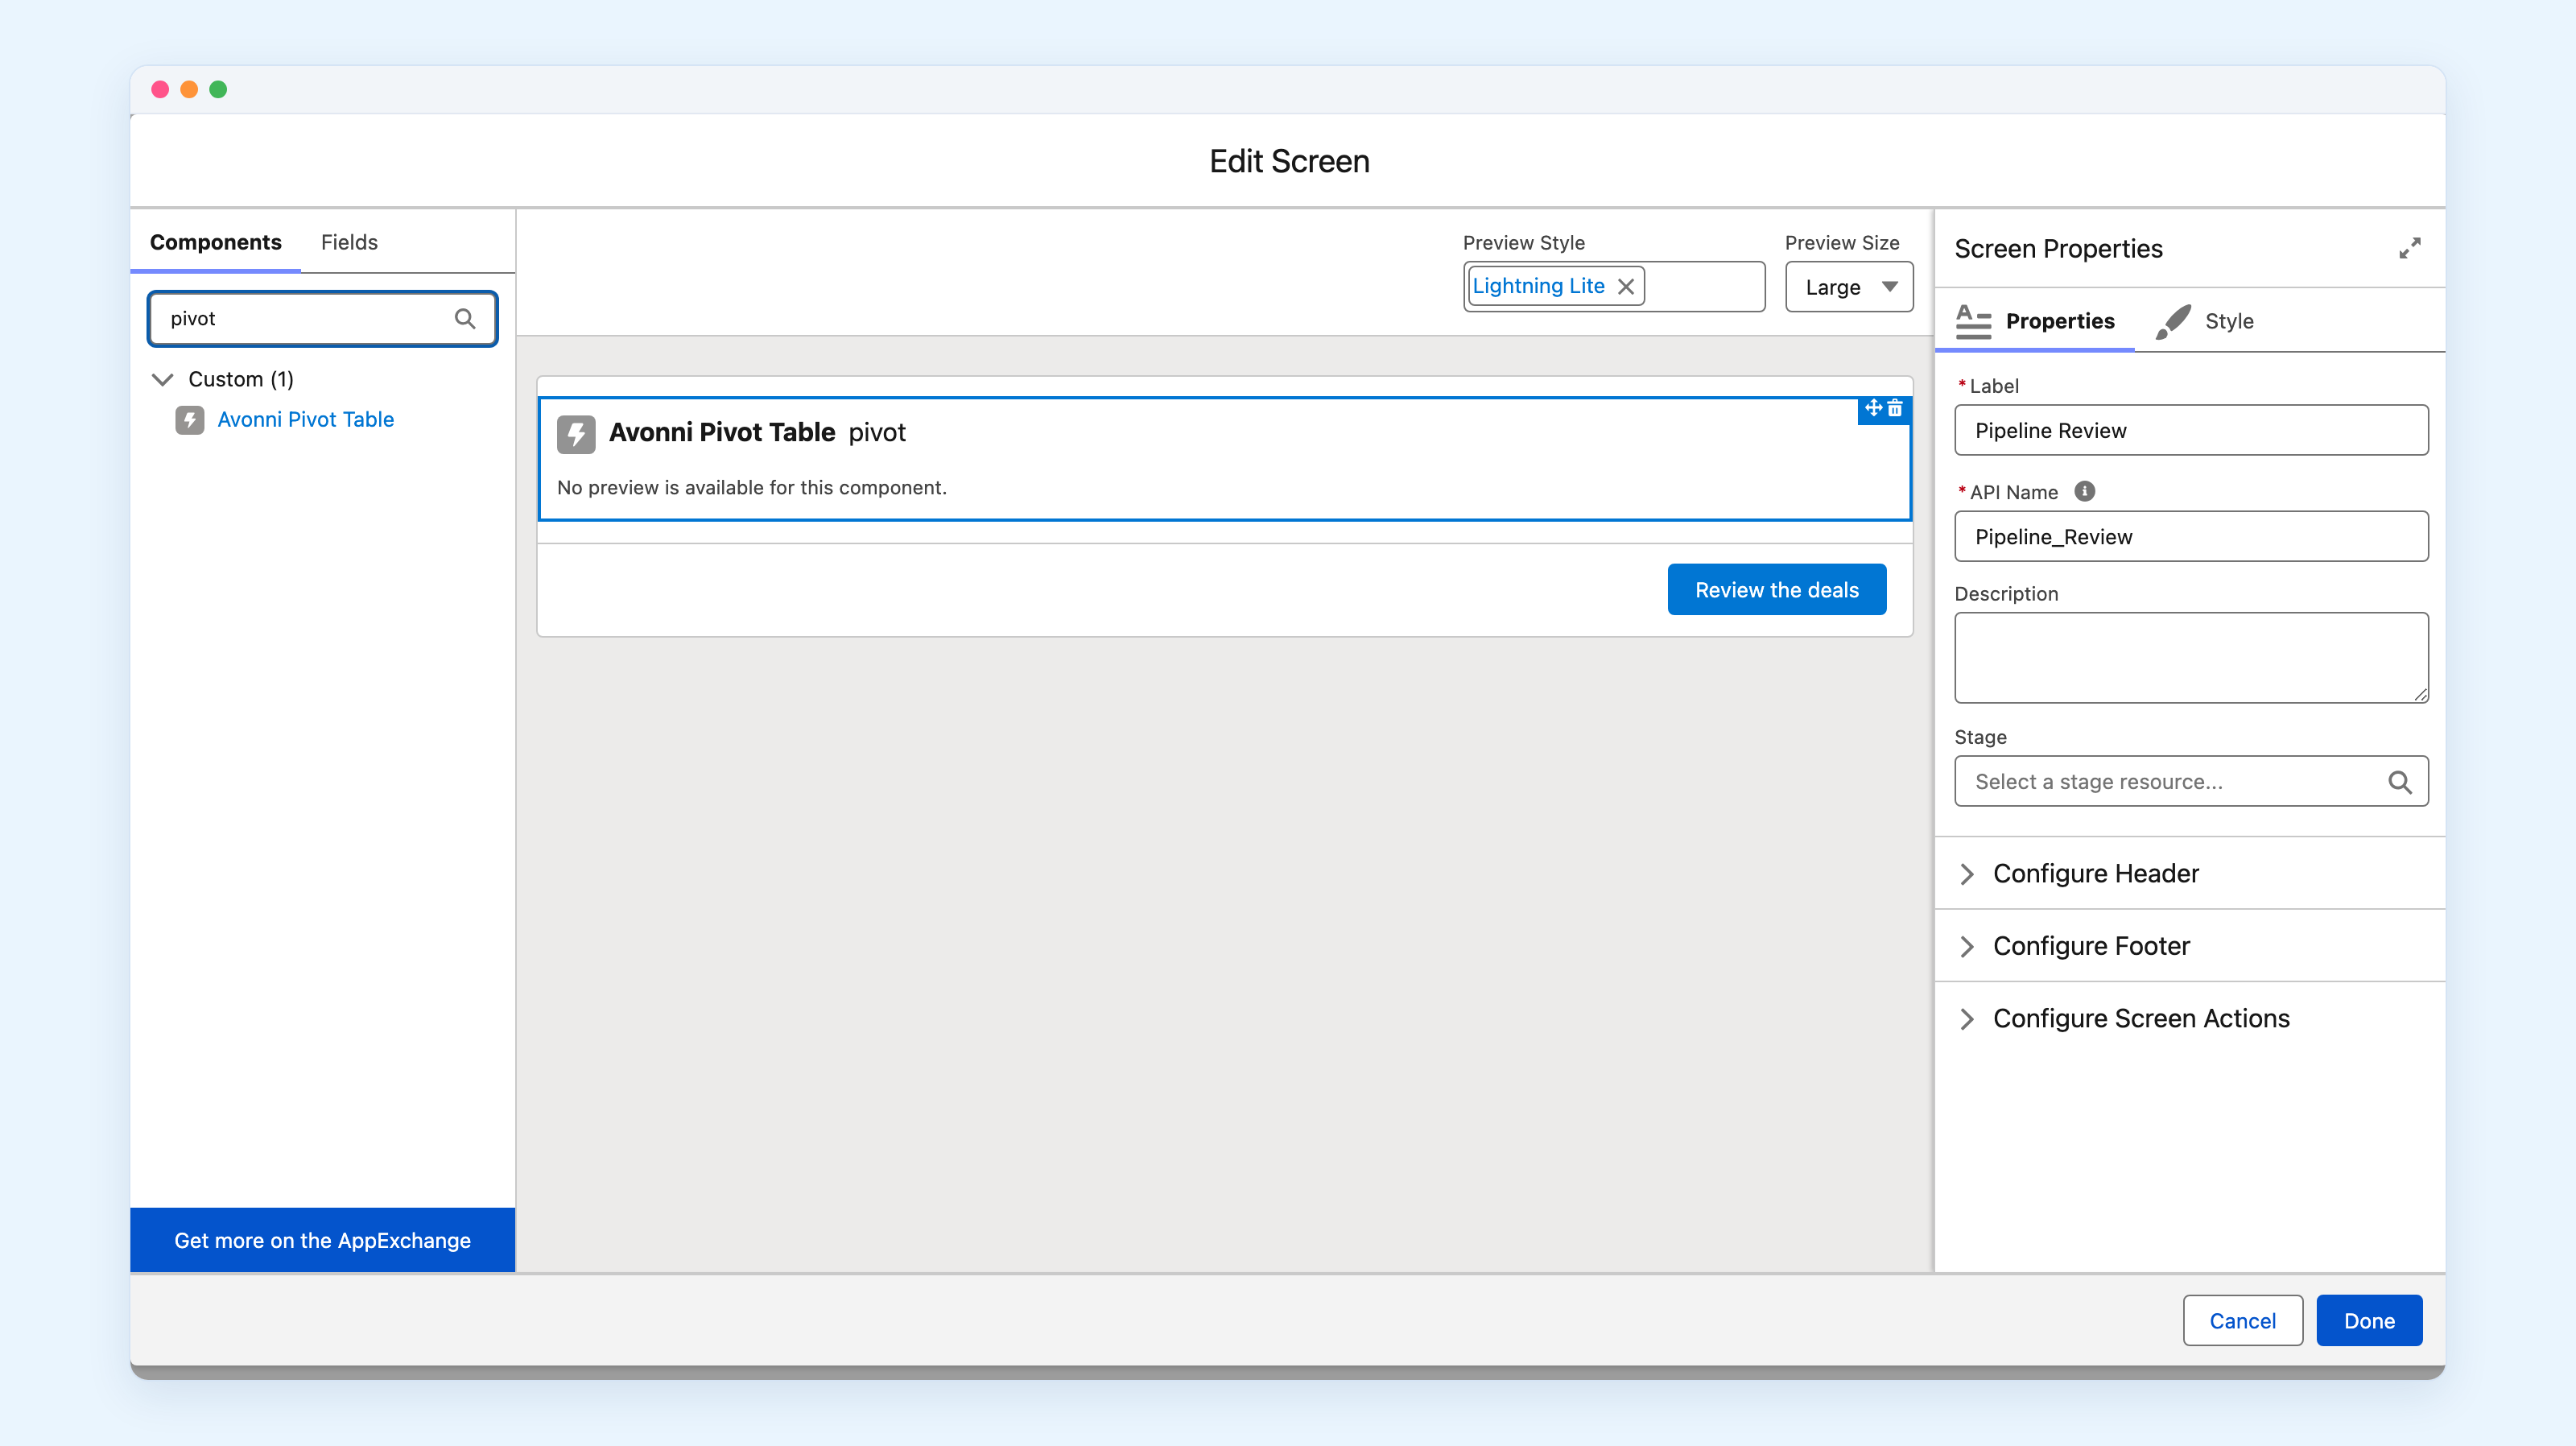
Task: Click the red close window button
Action: (160, 90)
